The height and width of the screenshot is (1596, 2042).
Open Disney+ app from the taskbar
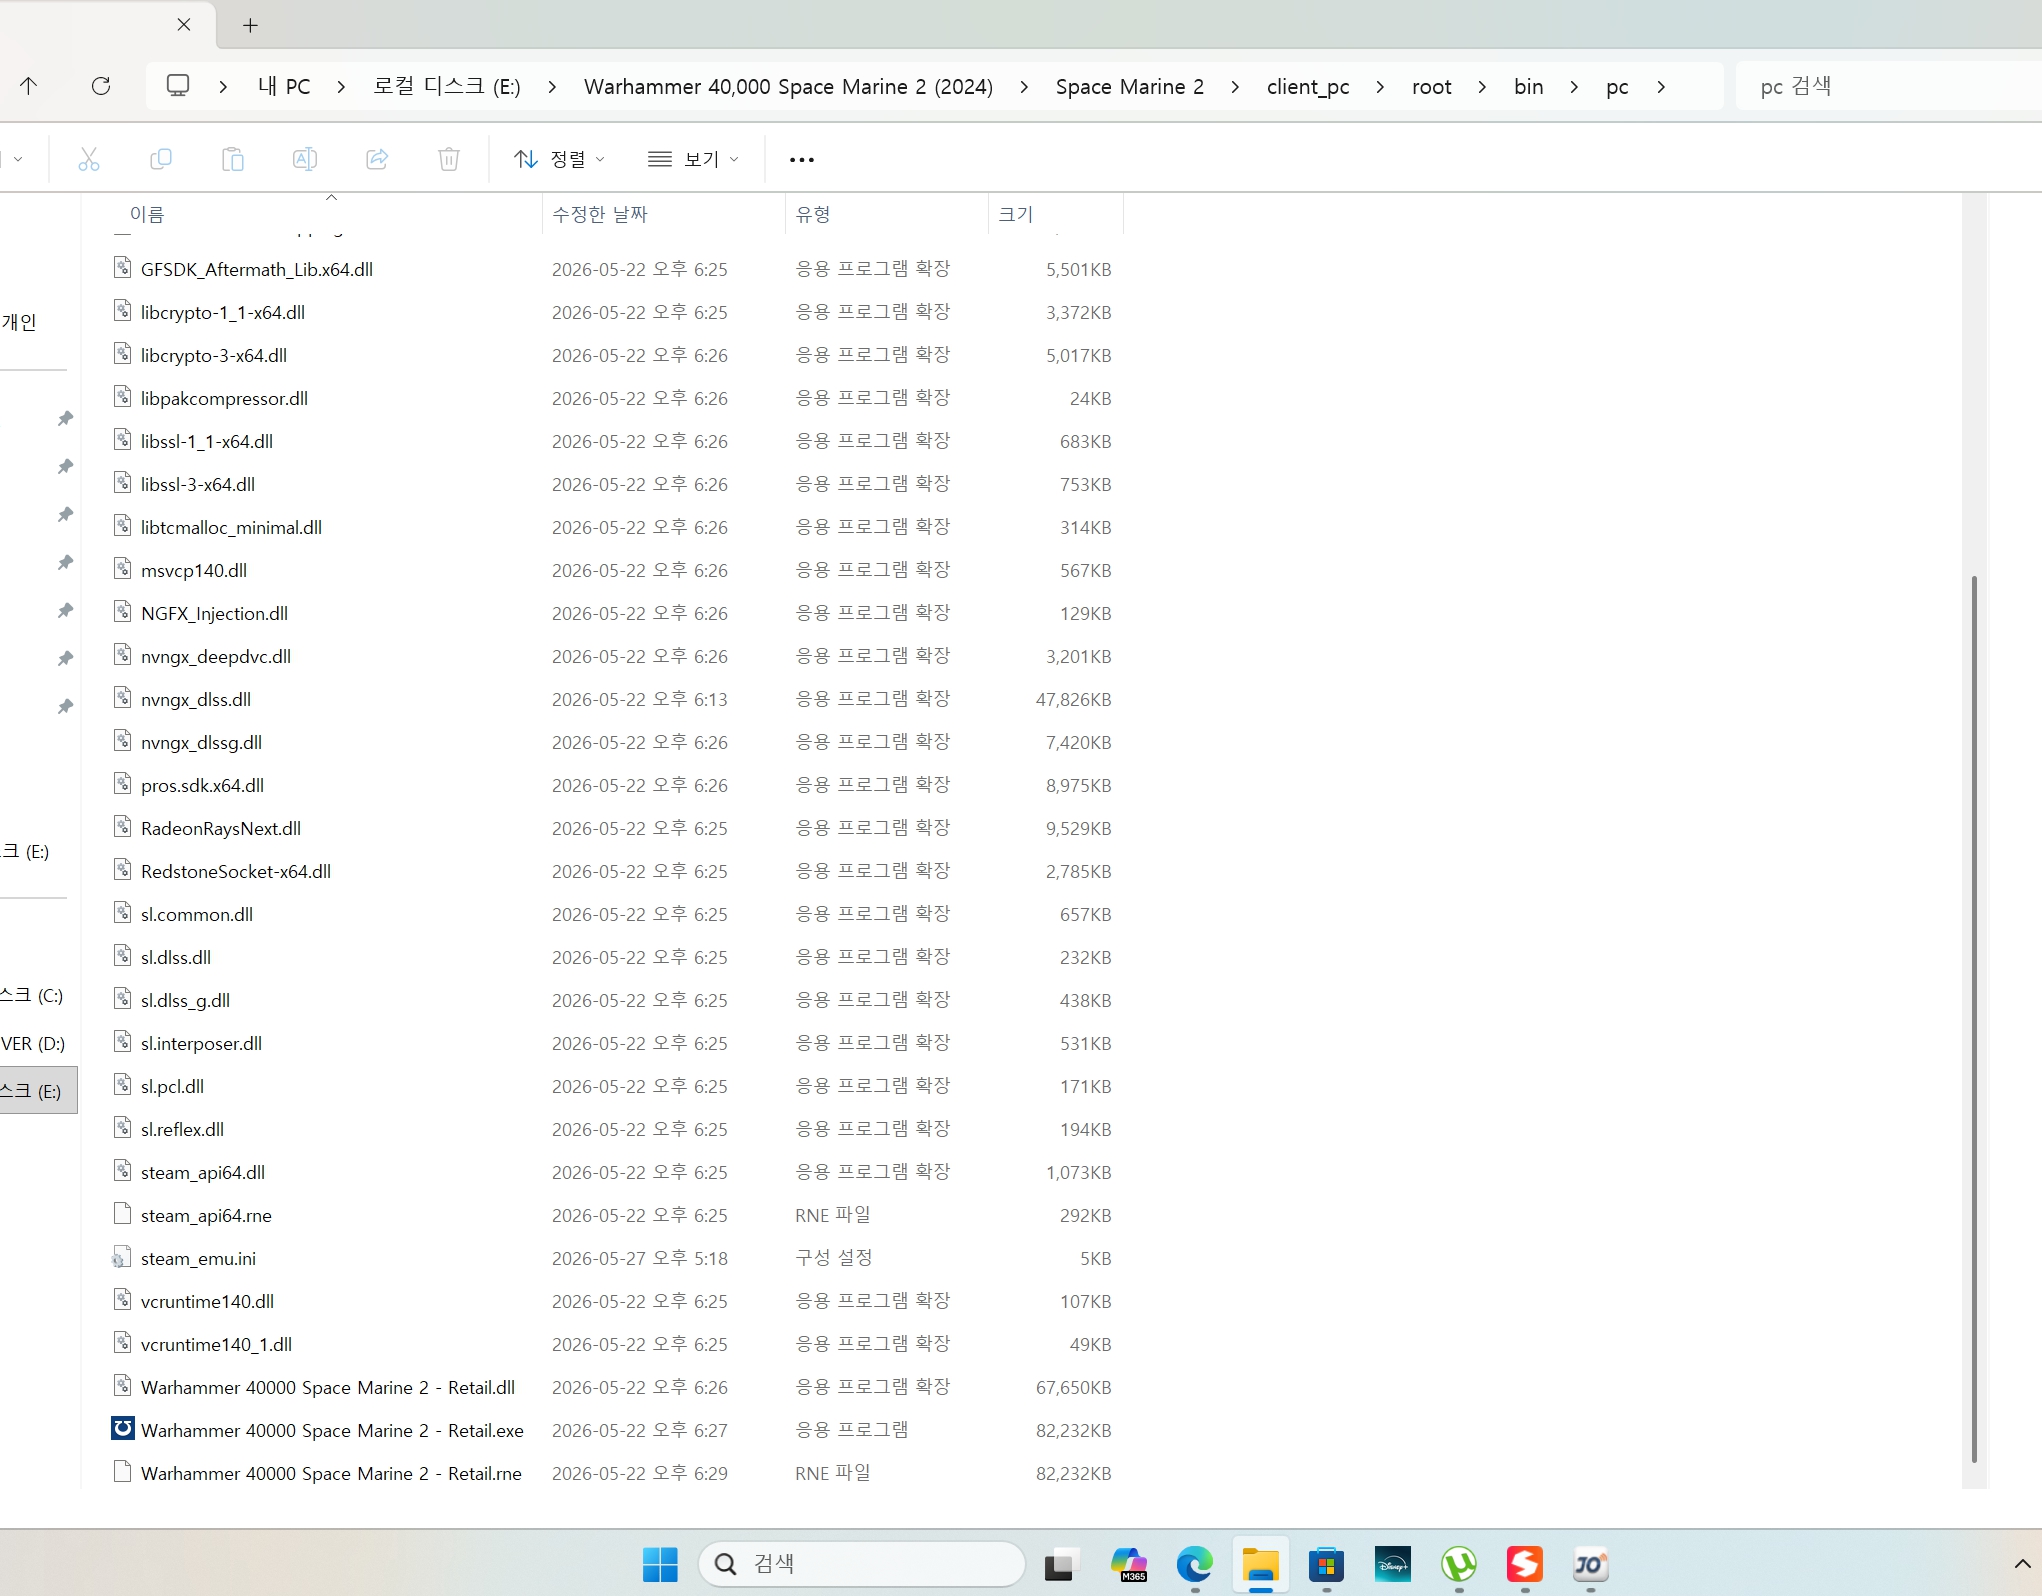1393,1564
